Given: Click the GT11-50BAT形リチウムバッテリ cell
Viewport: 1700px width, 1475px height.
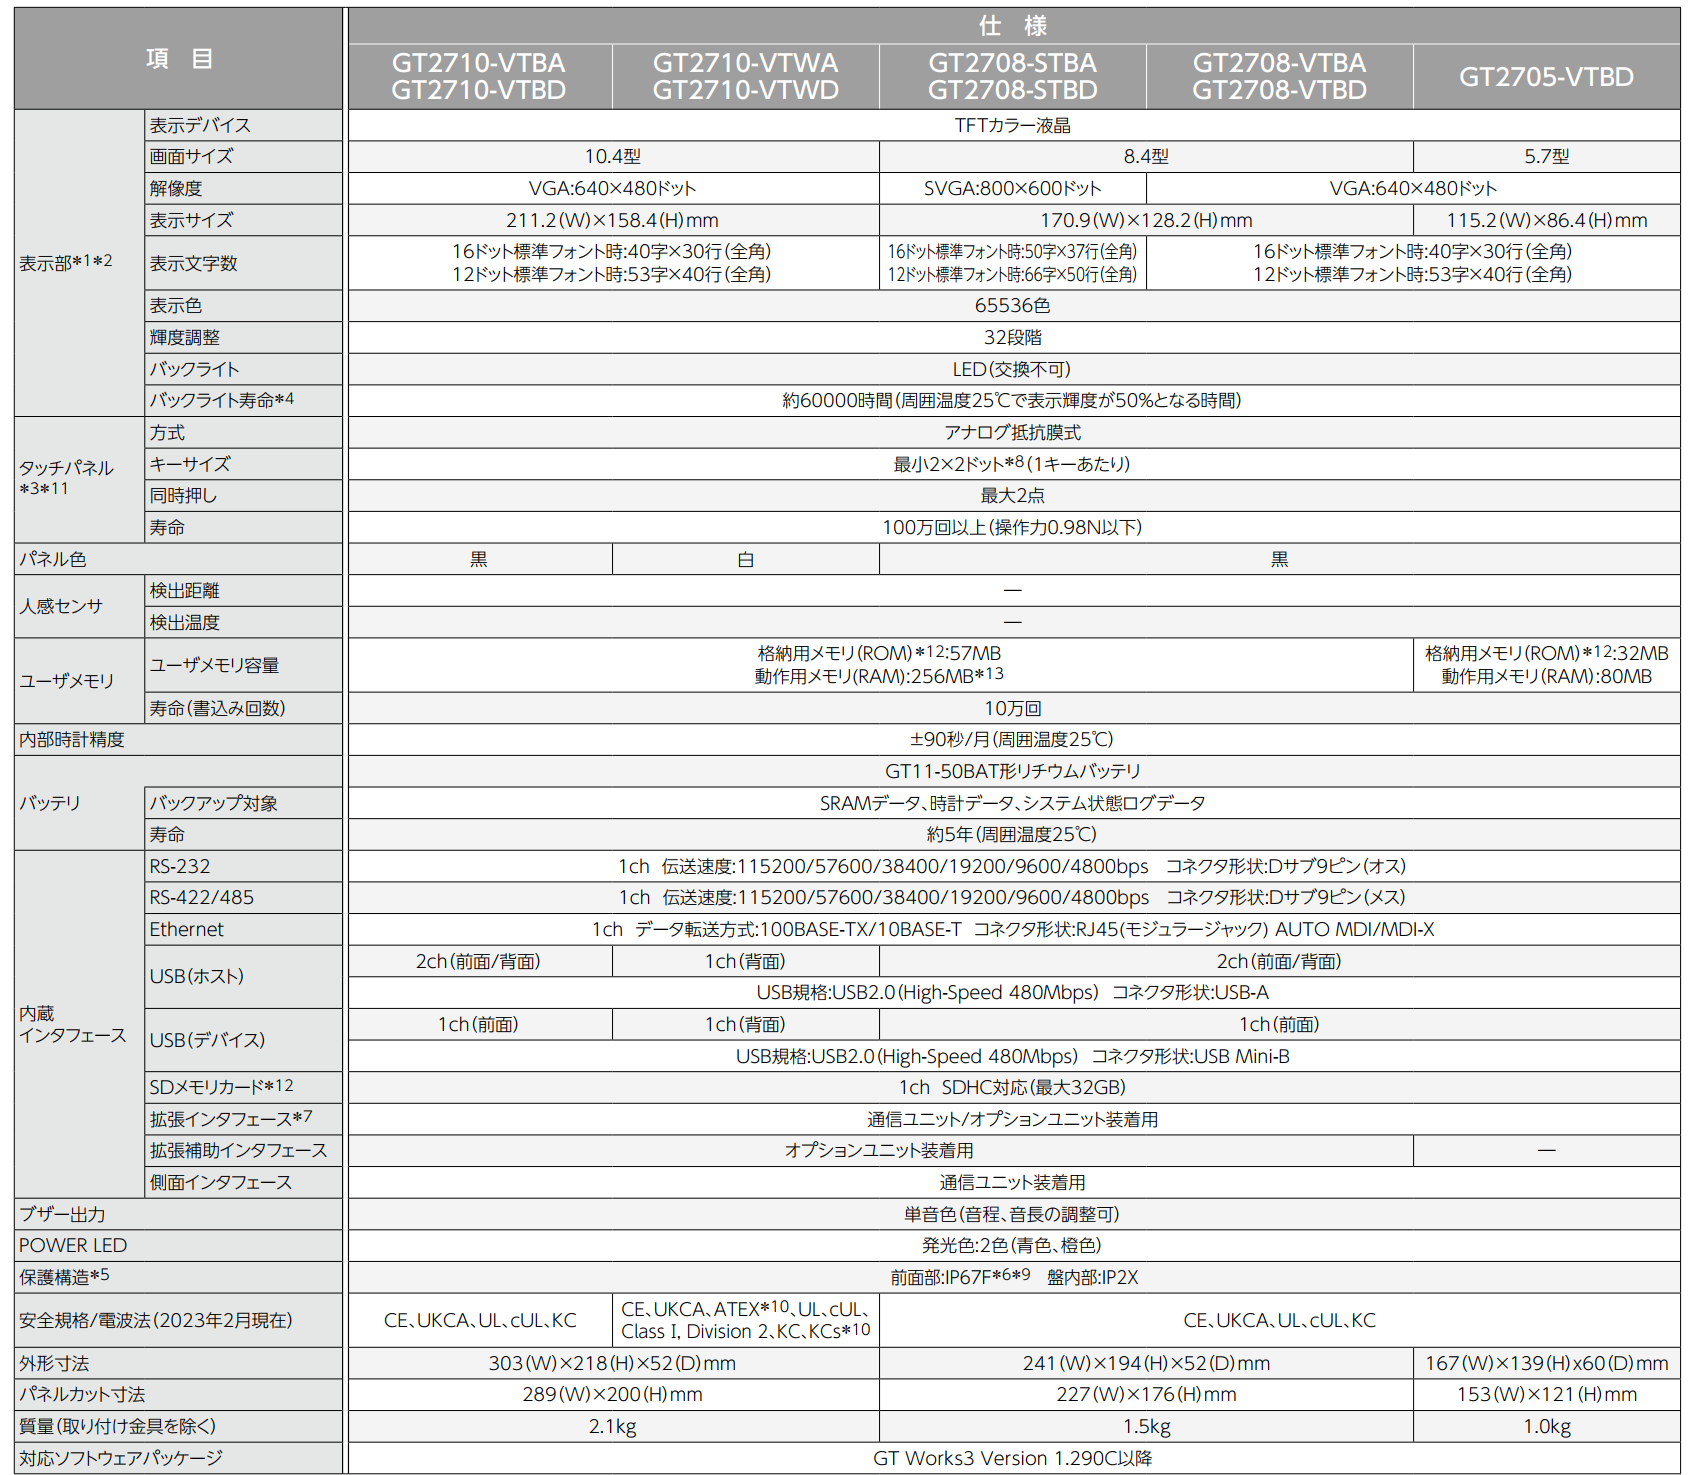Looking at the screenshot, I should point(1013,772).
